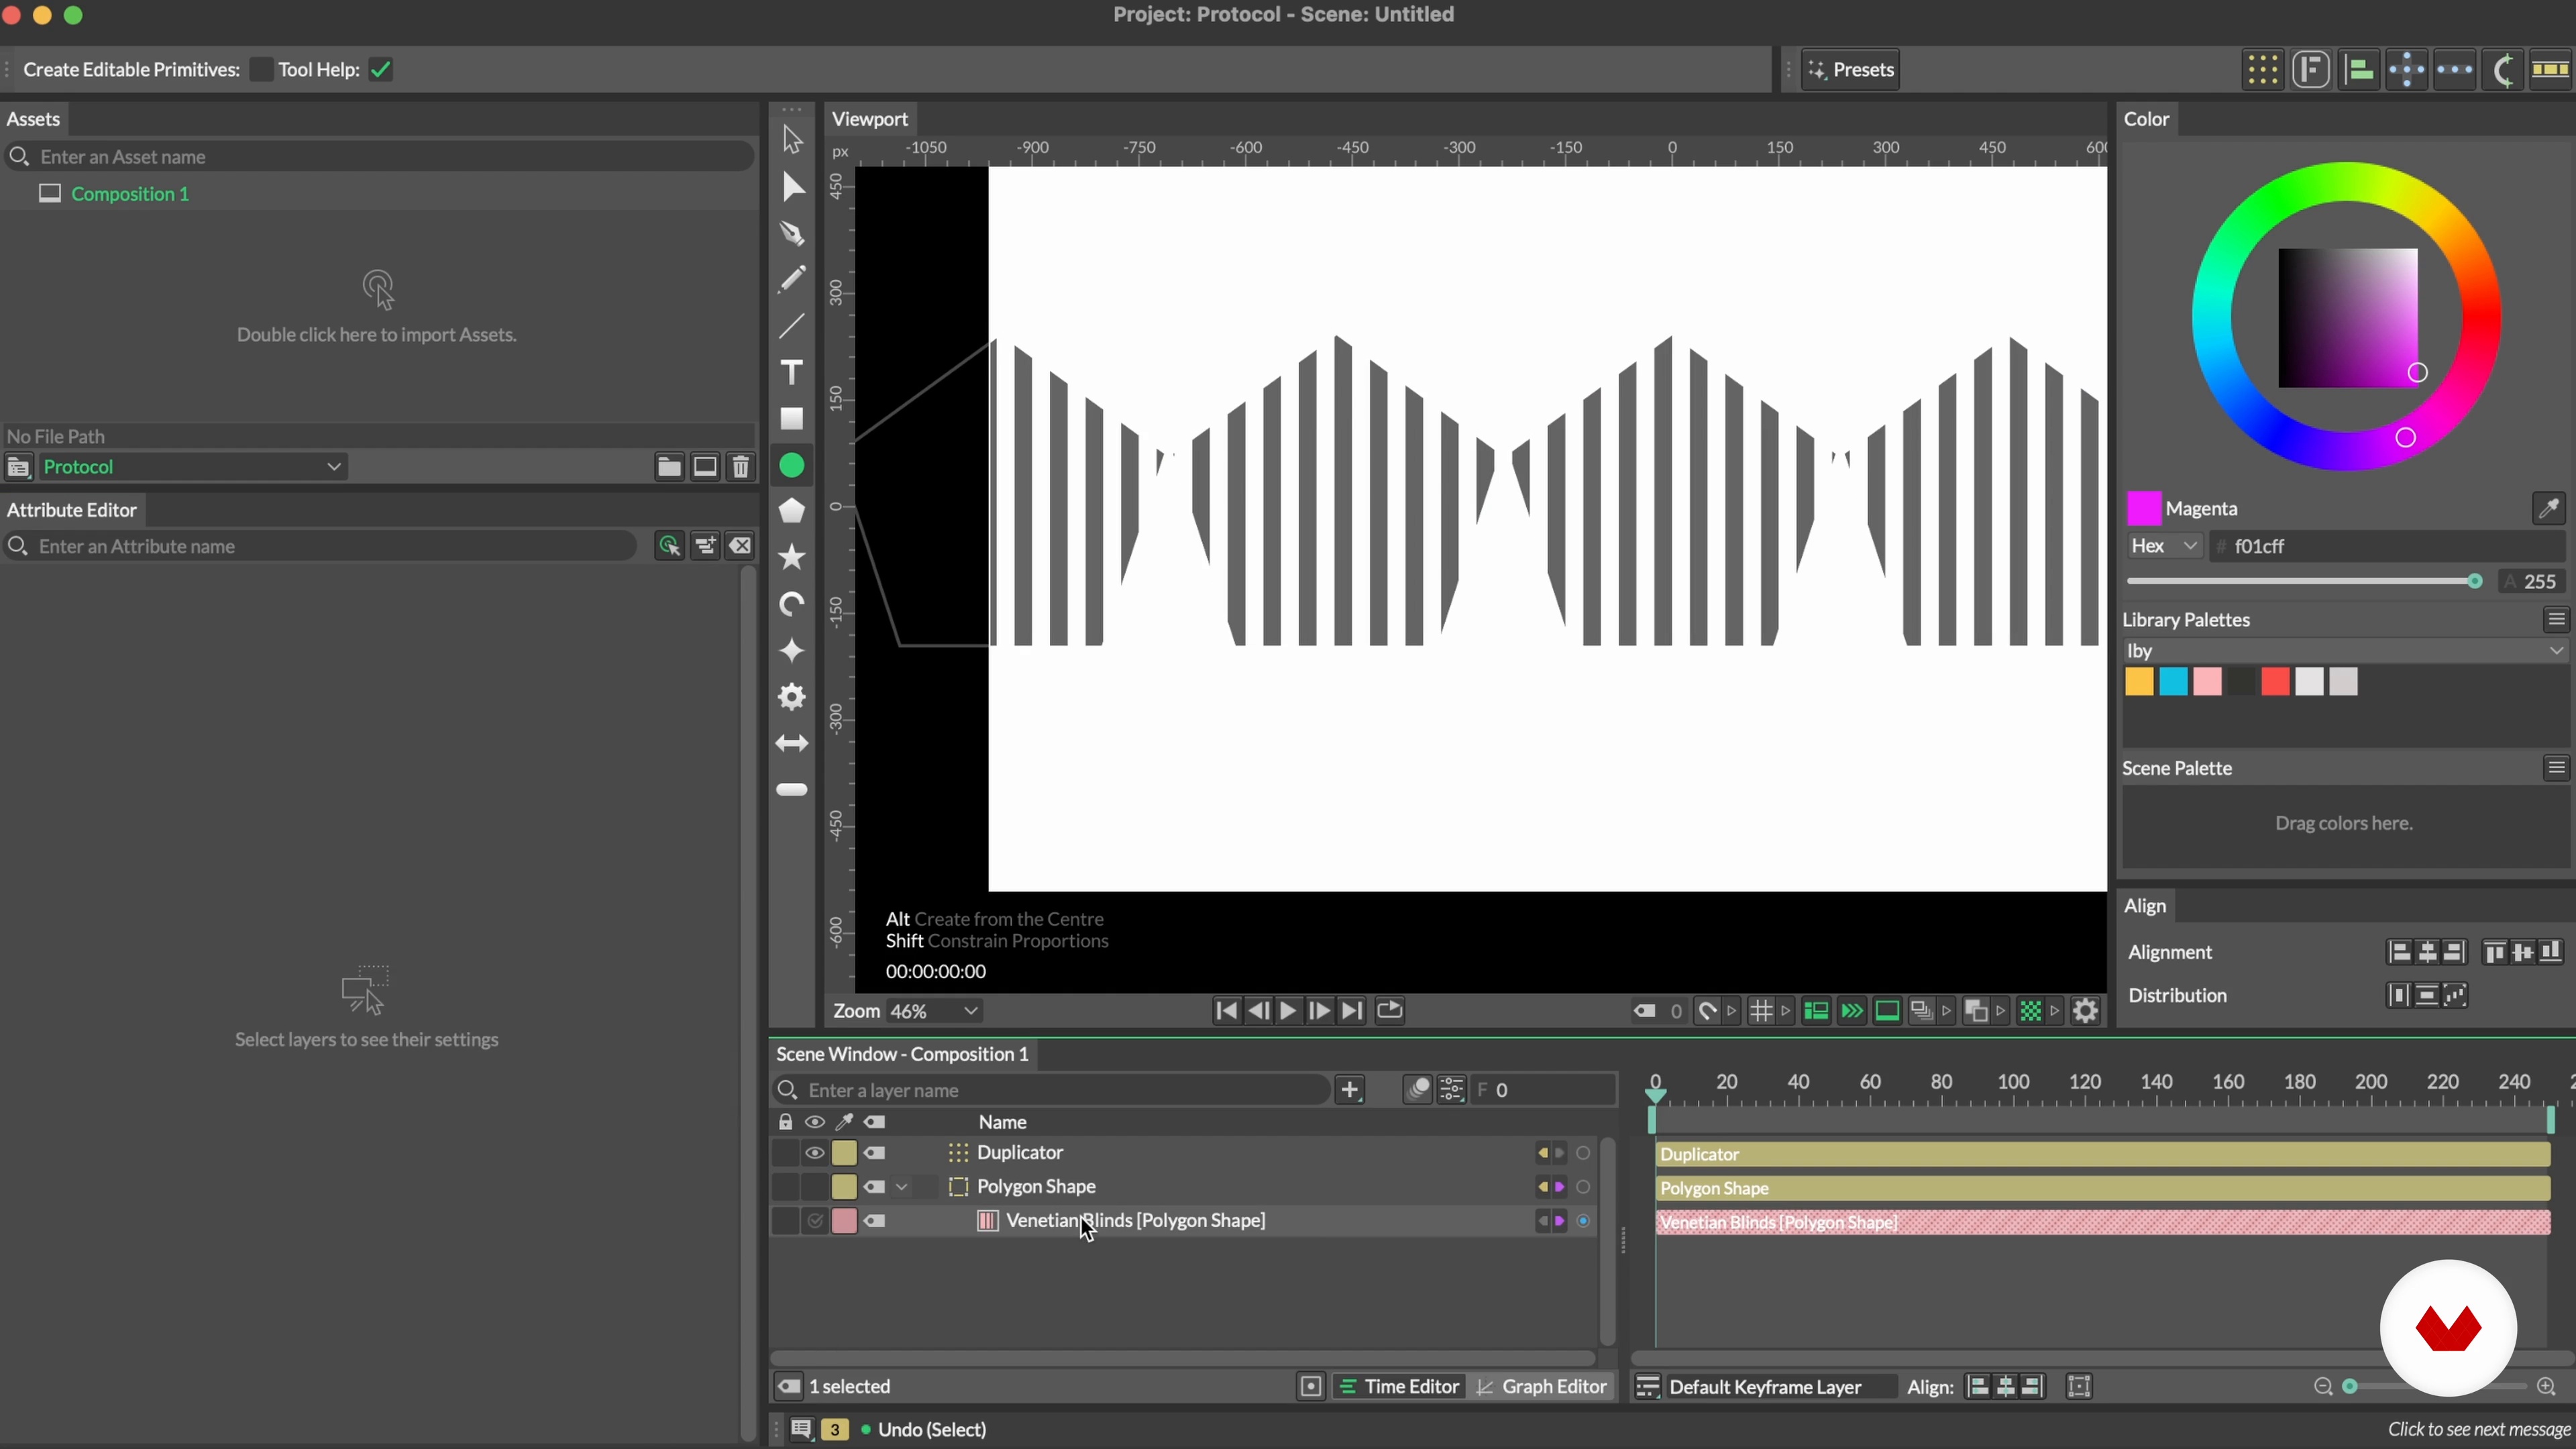Toggle visibility of Polygon Shape layer

pyautogui.click(x=815, y=1187)
